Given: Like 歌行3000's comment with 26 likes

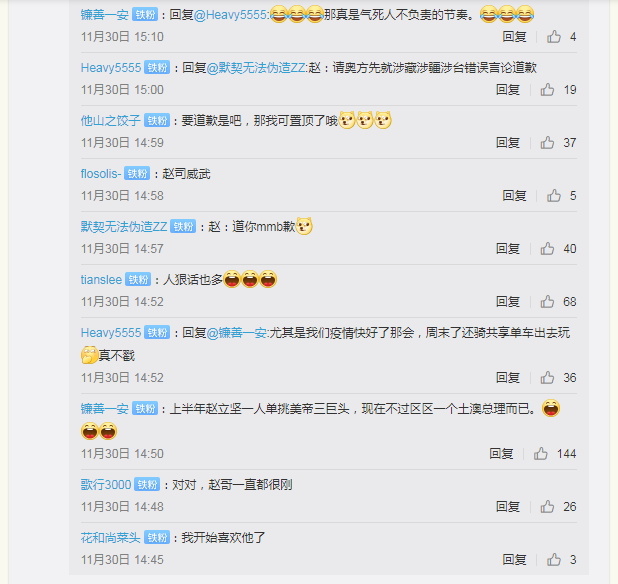Looking at the screenshot, I should pyautogui.click(x=547, y=506).
